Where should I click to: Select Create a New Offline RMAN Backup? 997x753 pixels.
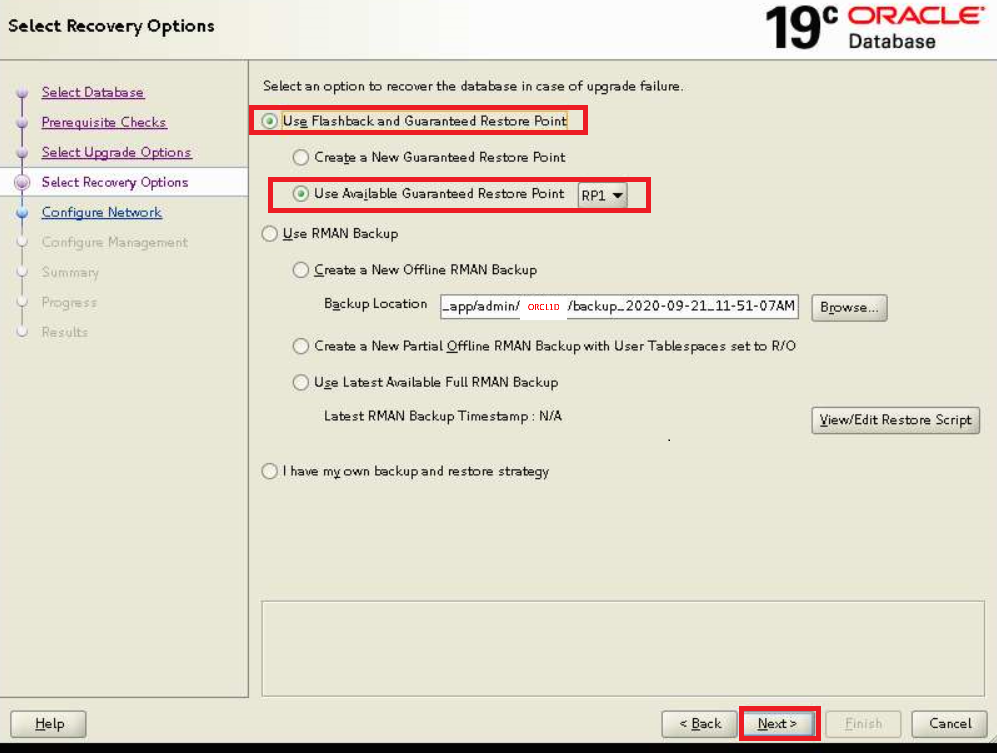click(301, 270)
